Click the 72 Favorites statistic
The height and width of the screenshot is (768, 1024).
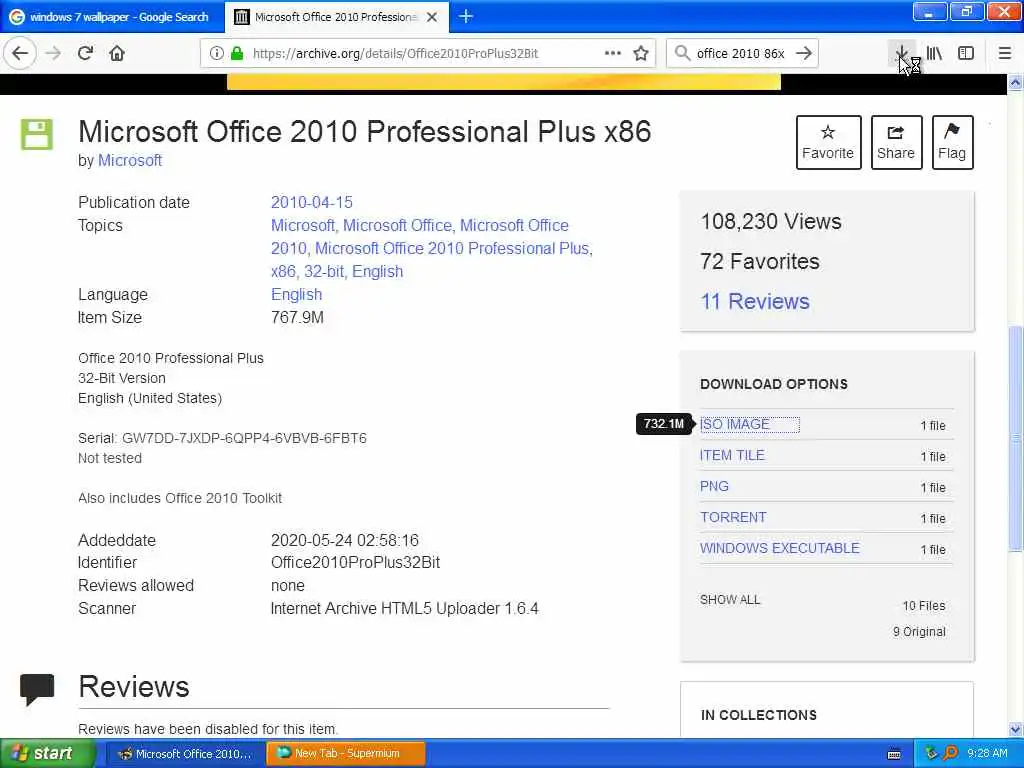coord(760,261)
